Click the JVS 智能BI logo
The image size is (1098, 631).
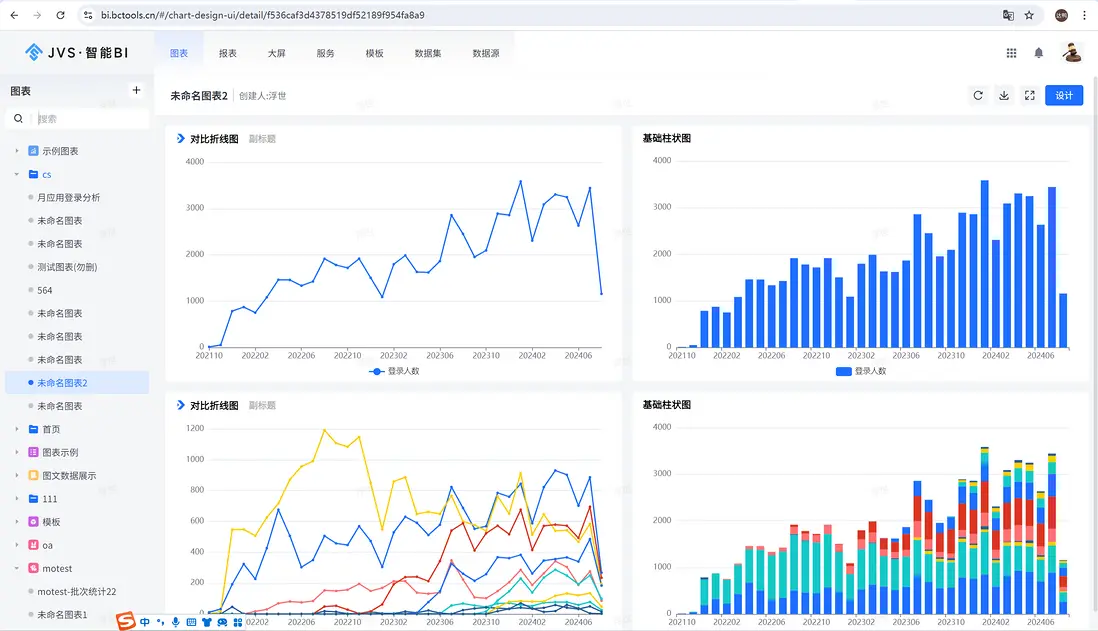pos(76,53)
